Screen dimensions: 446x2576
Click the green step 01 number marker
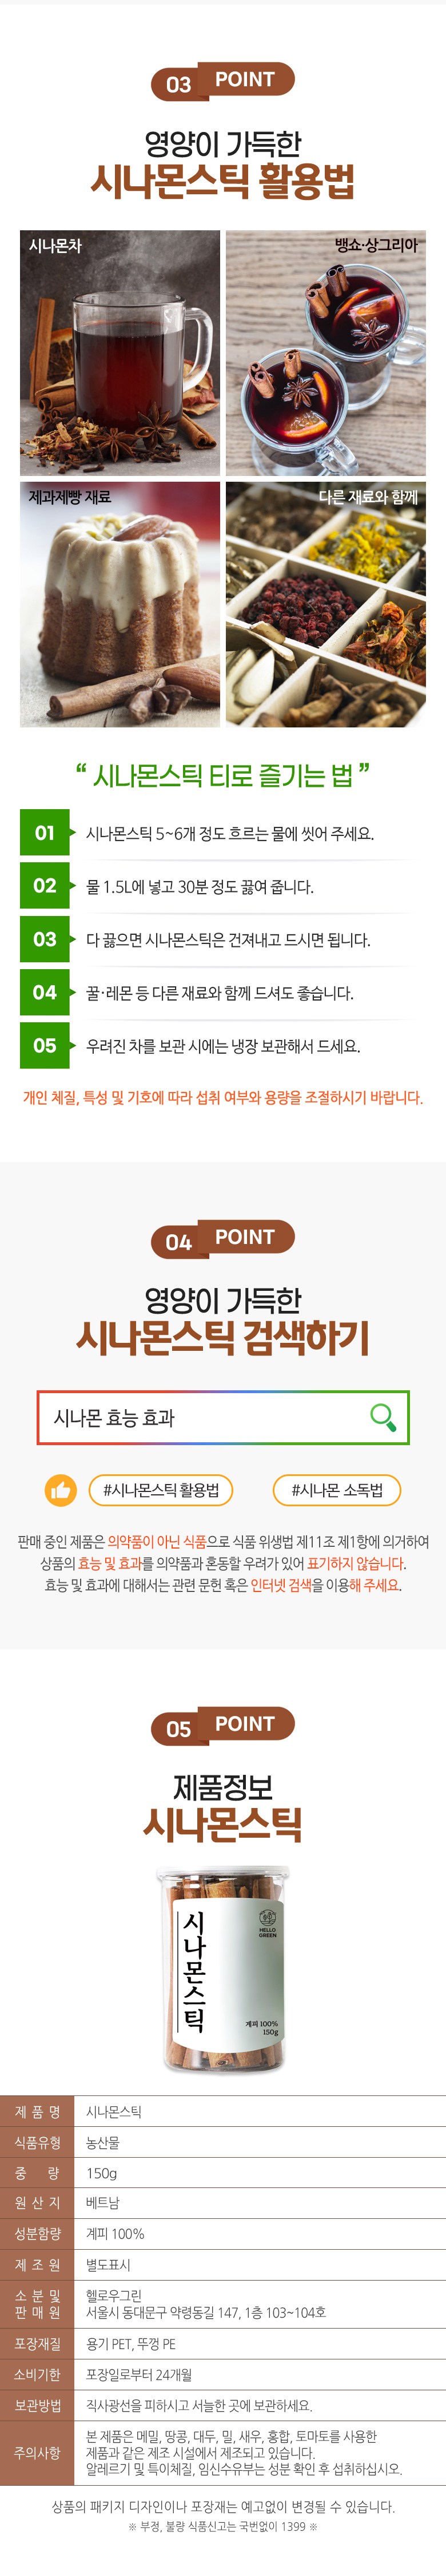[45, 832]
